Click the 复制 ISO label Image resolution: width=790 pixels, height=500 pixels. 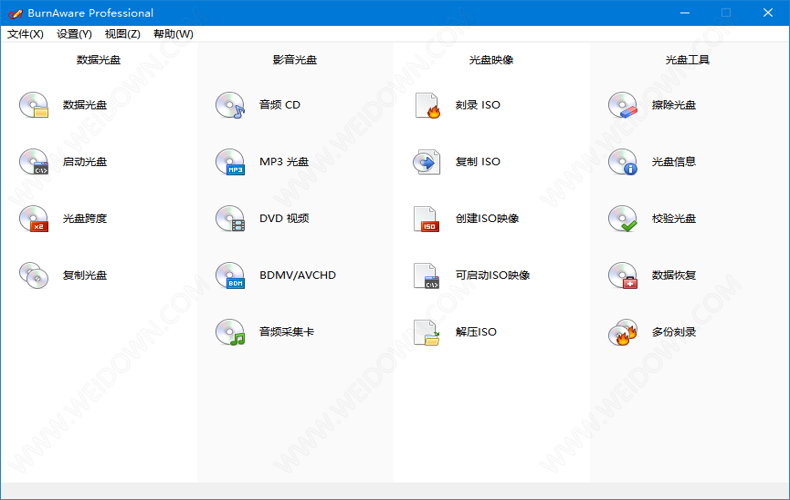click(x=478, y=162)
